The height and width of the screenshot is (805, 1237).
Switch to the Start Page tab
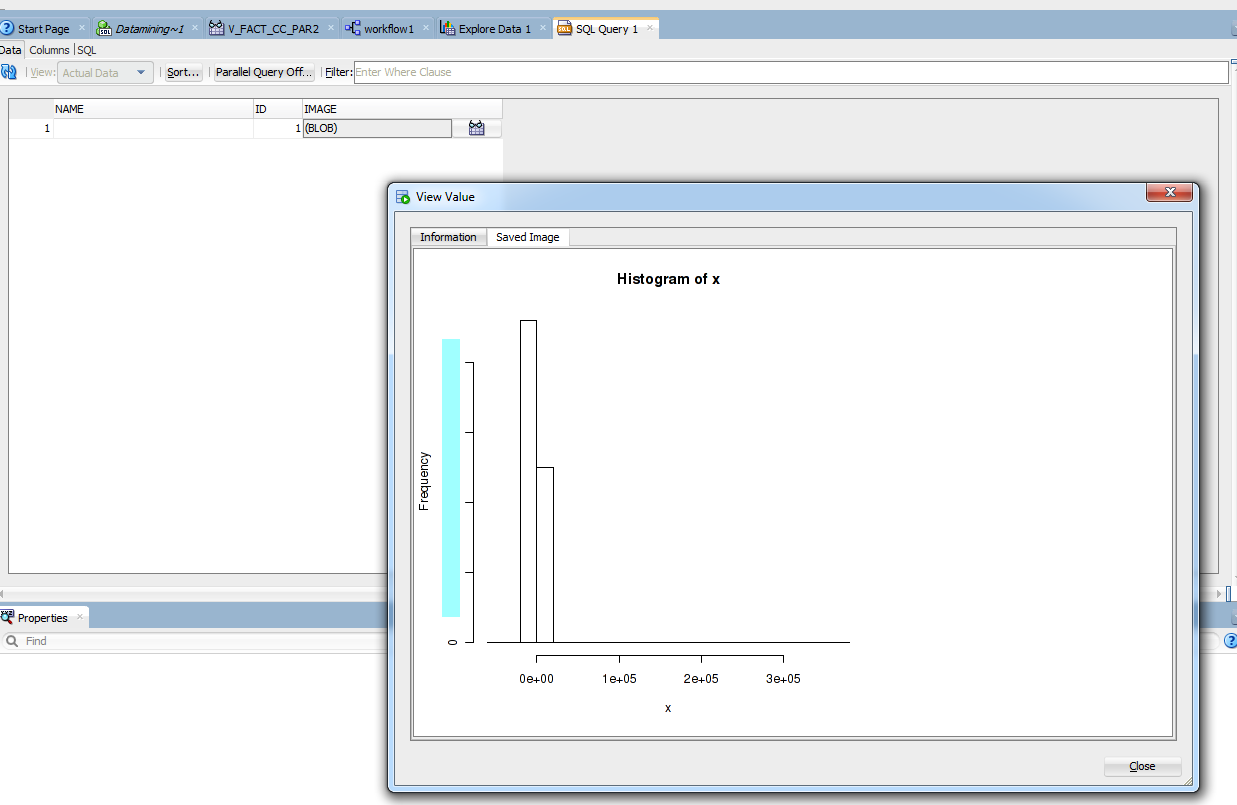pos(45,29)
